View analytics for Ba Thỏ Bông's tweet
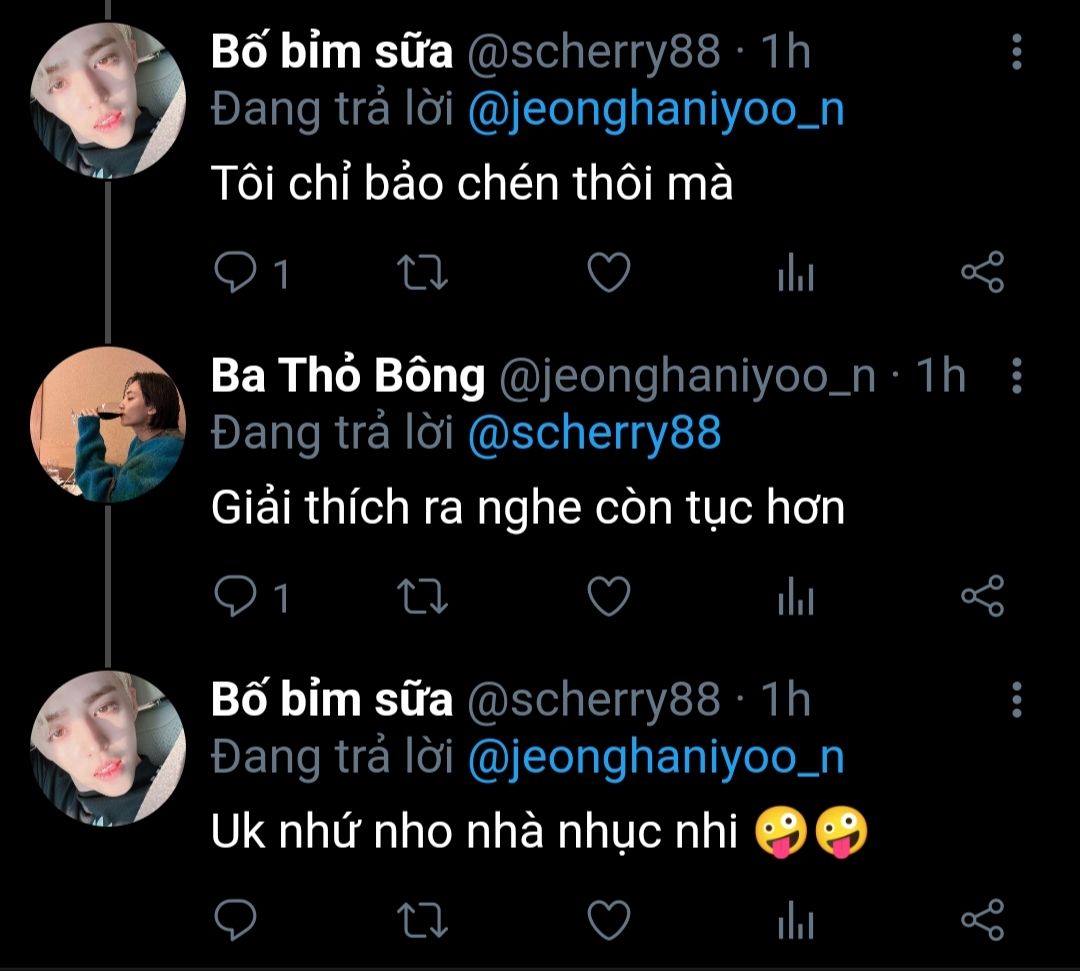Screen dimensions: 1080x971 pos(796,597)
